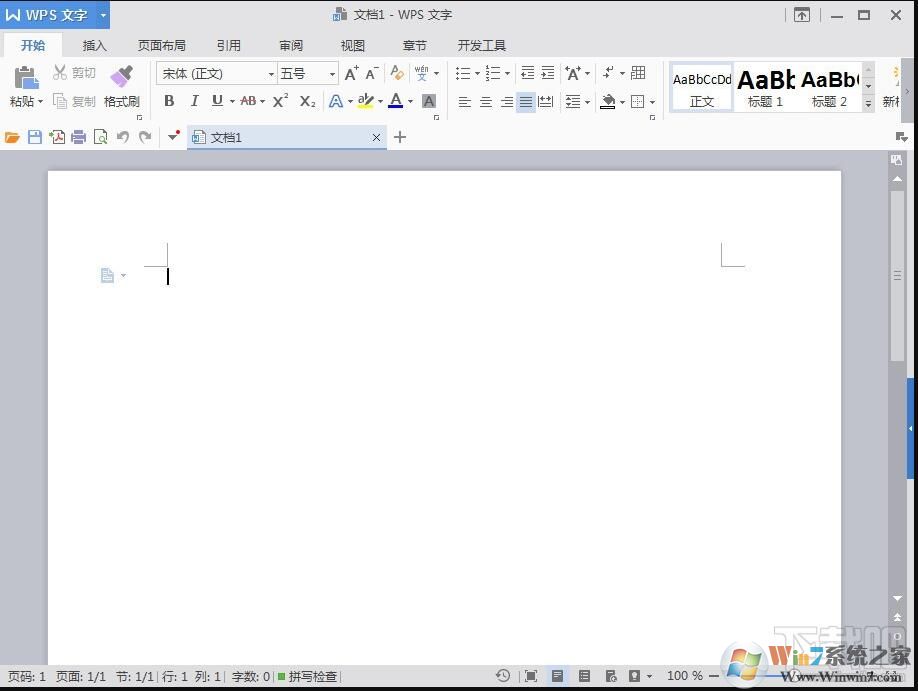Screen dimensions: 918x691
Task: Open the print preview icon on quick access toolbar
Action: (x=101, y=136)
